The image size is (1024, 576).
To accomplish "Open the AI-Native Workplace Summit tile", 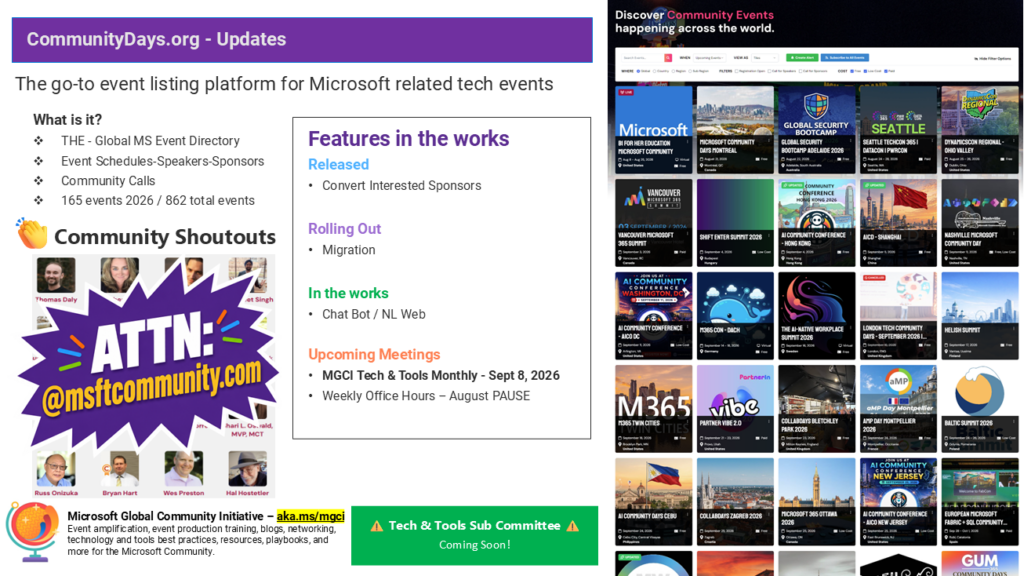I will [816, 315].
